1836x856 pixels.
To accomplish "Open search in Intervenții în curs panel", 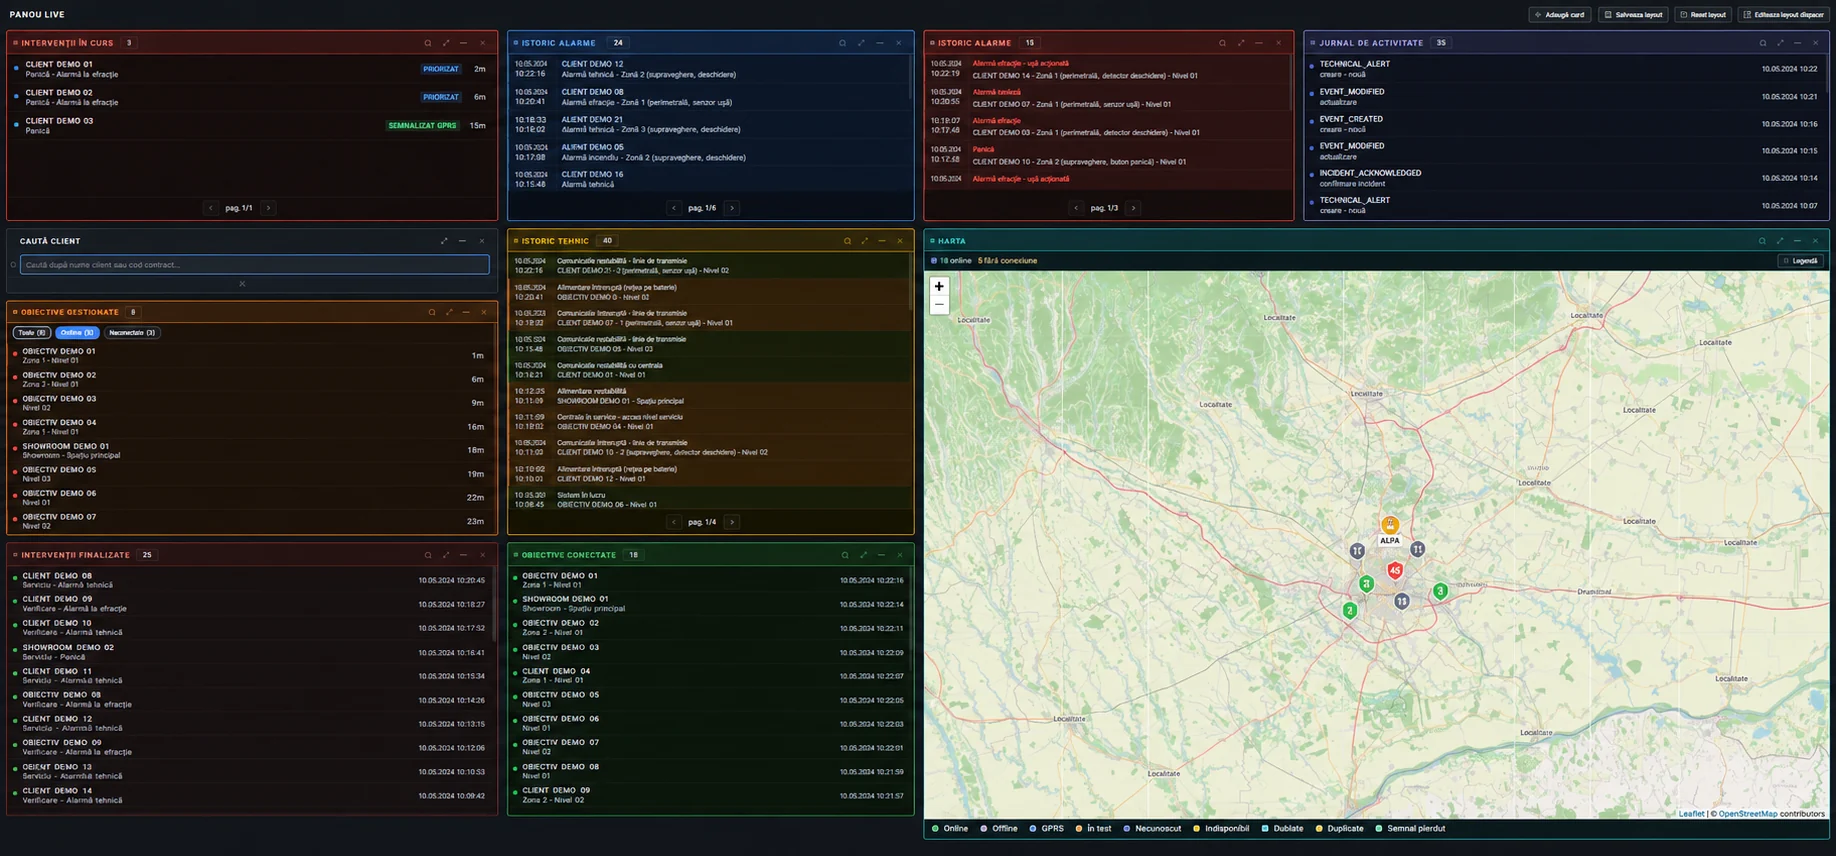I will pos(428,43).
